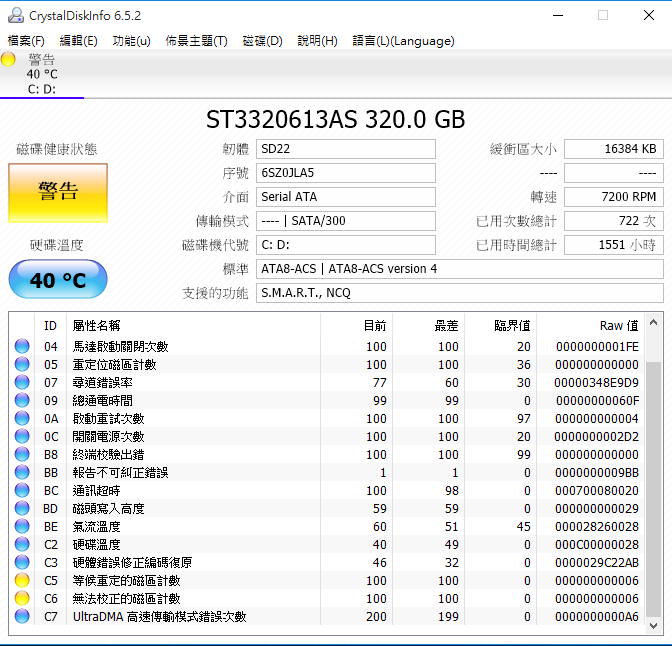Select the C: D: disk tab with 警告 label
Screen dimensions: 672x646
pyautogui.click(x=42, y=74)
